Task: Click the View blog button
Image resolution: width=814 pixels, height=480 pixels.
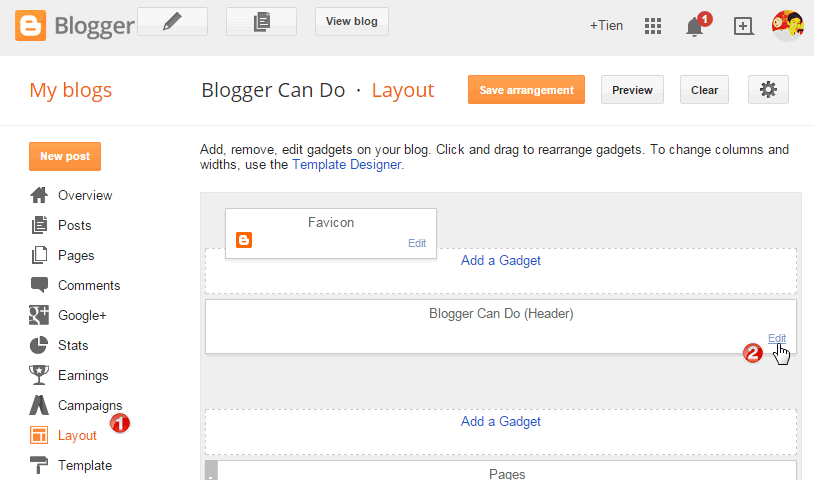Action: tap(351, 22)
